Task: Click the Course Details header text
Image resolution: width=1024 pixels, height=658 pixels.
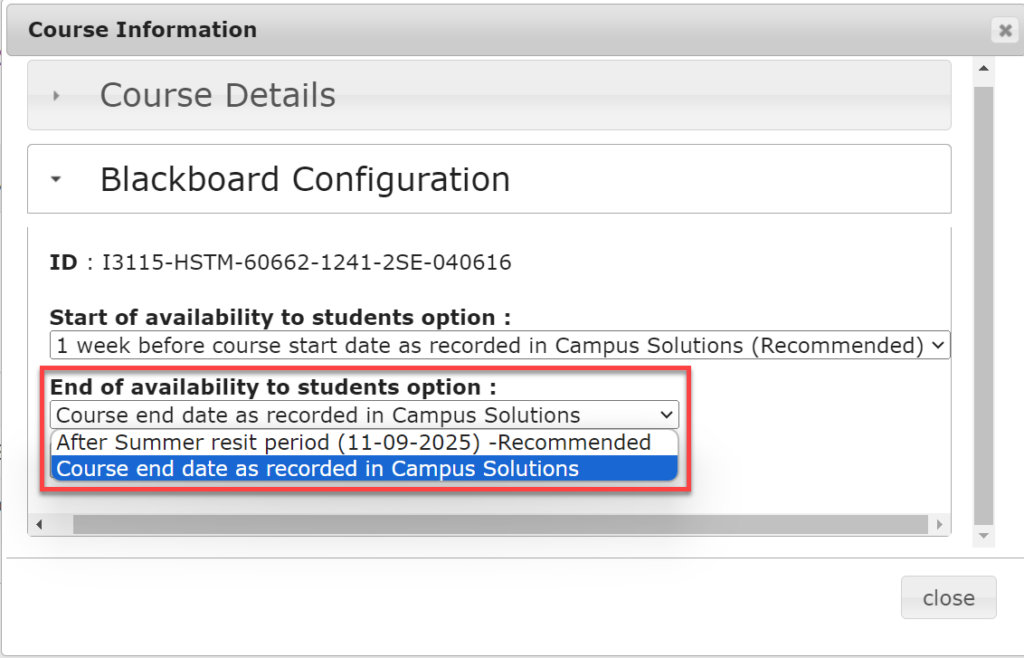Action: click(217, 95)
